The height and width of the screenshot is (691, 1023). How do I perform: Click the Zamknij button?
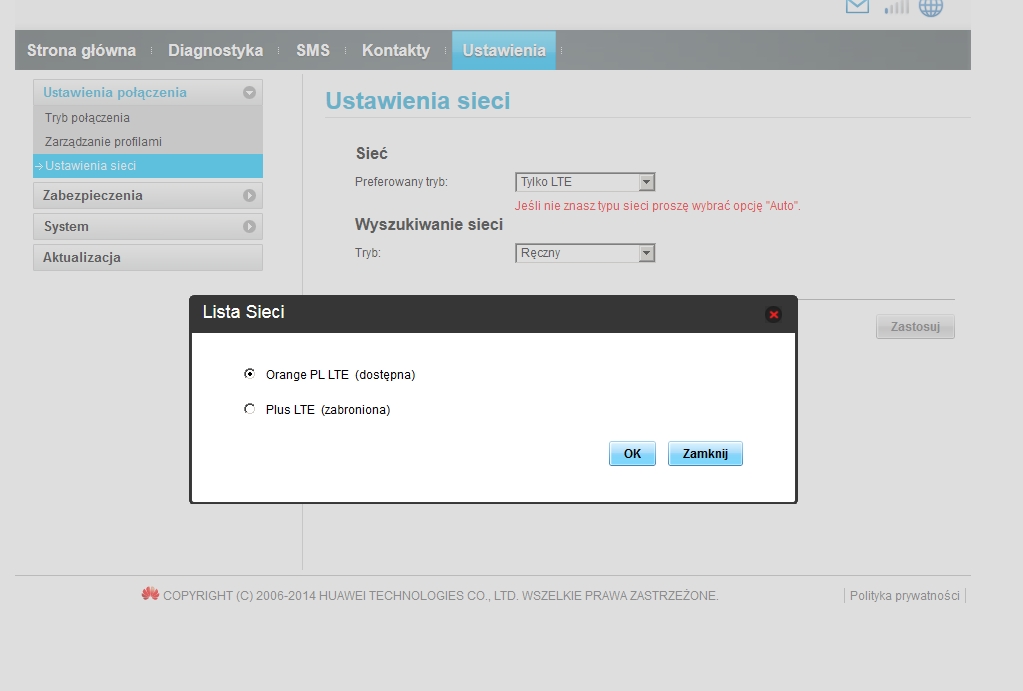(x=705, y=453)
